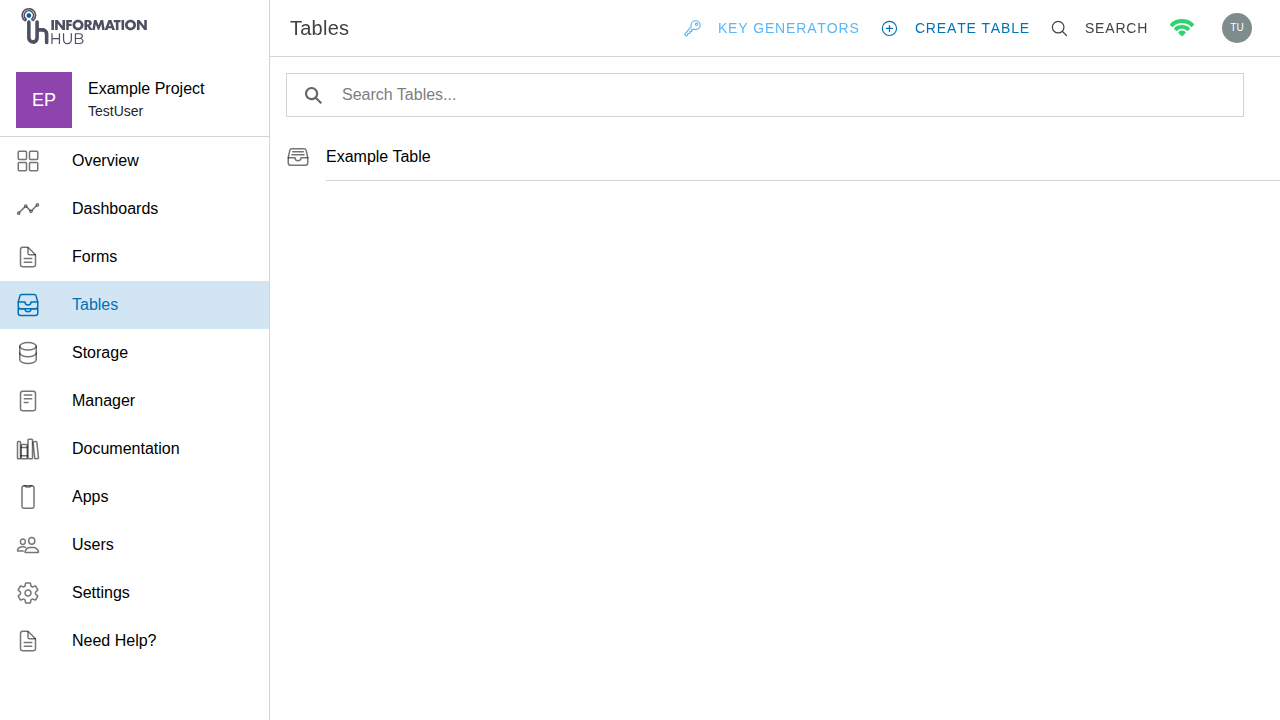Click the Apps phone icon
This screenshot has height=720, width=1280.
(x=28, y=497)
